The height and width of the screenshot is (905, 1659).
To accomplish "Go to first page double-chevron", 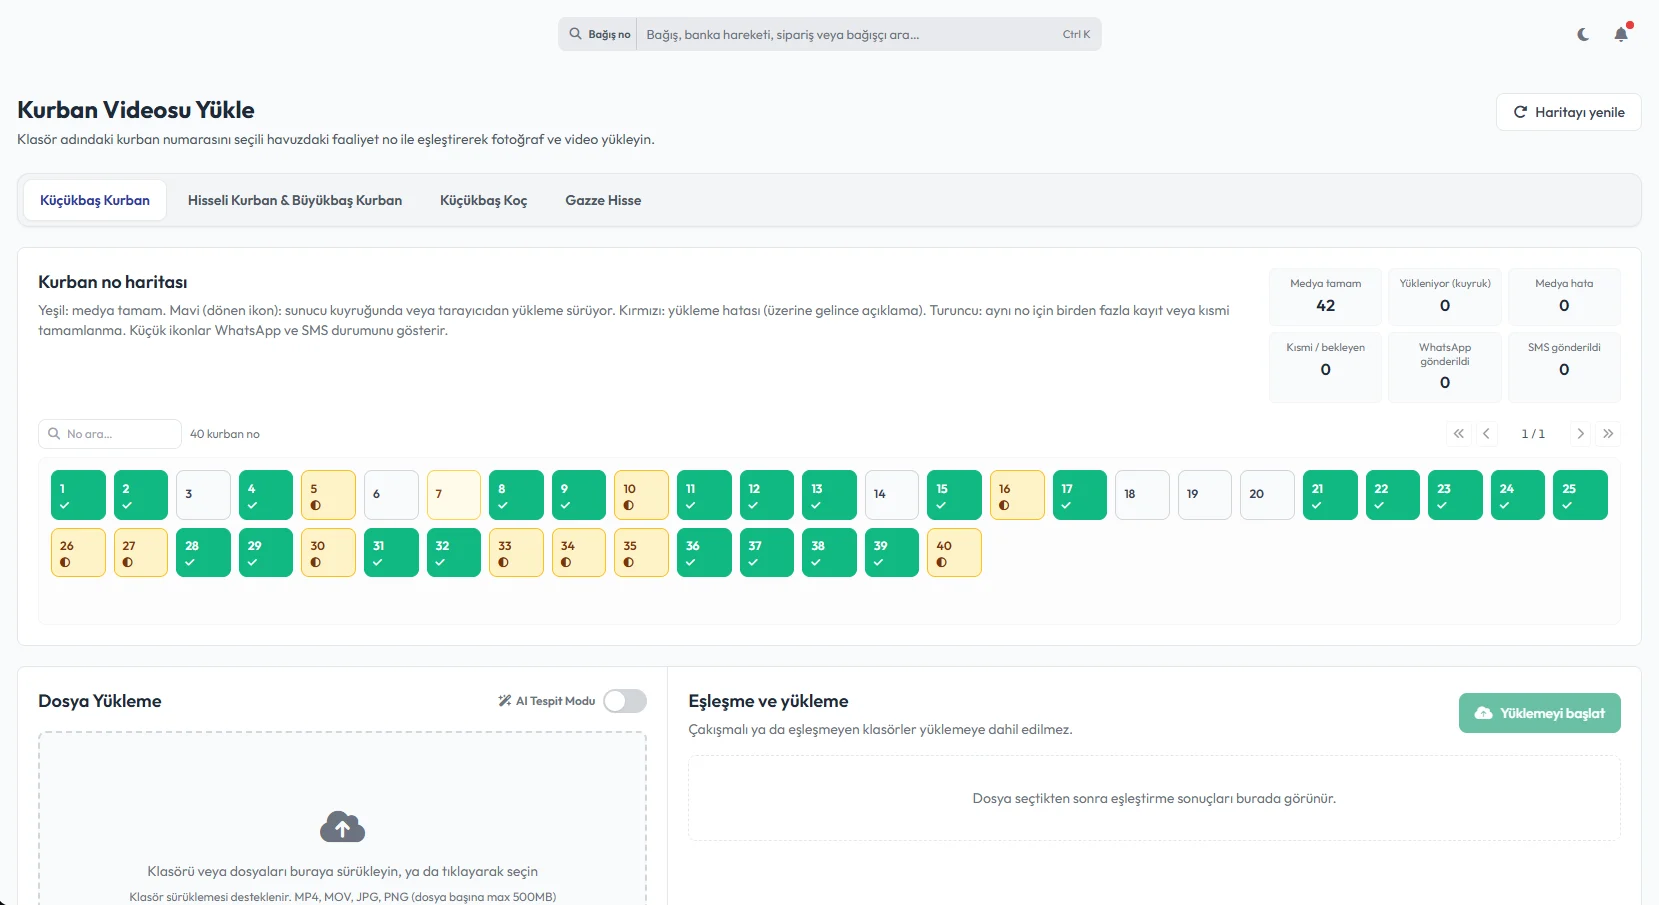I will [x=1458, y=434].
